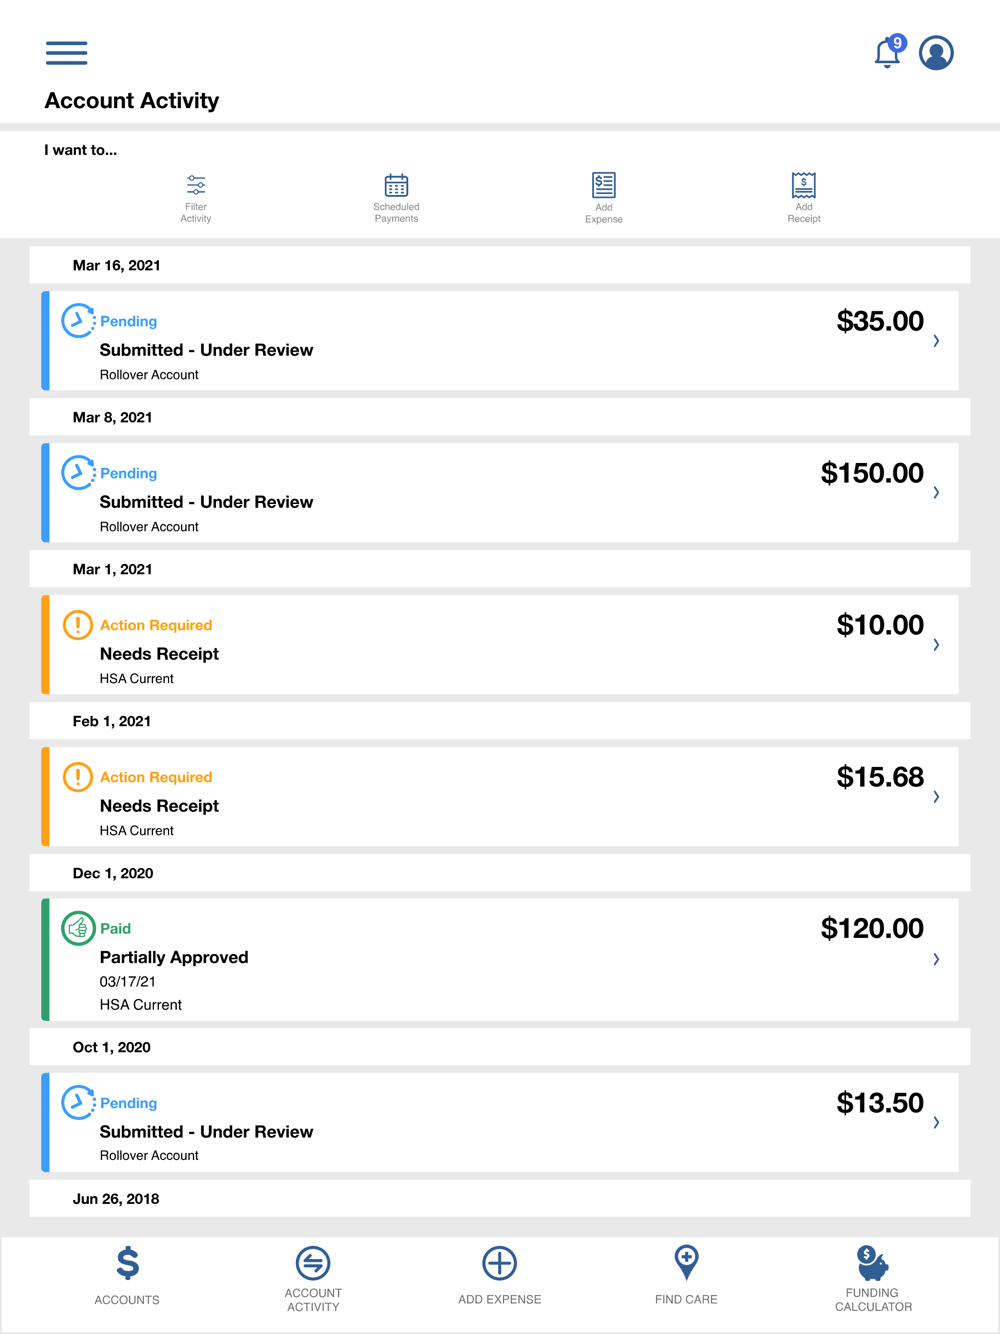1000x1334 pixels.
Task: Select FIND CARE tab label
Action: (686, 1300)
